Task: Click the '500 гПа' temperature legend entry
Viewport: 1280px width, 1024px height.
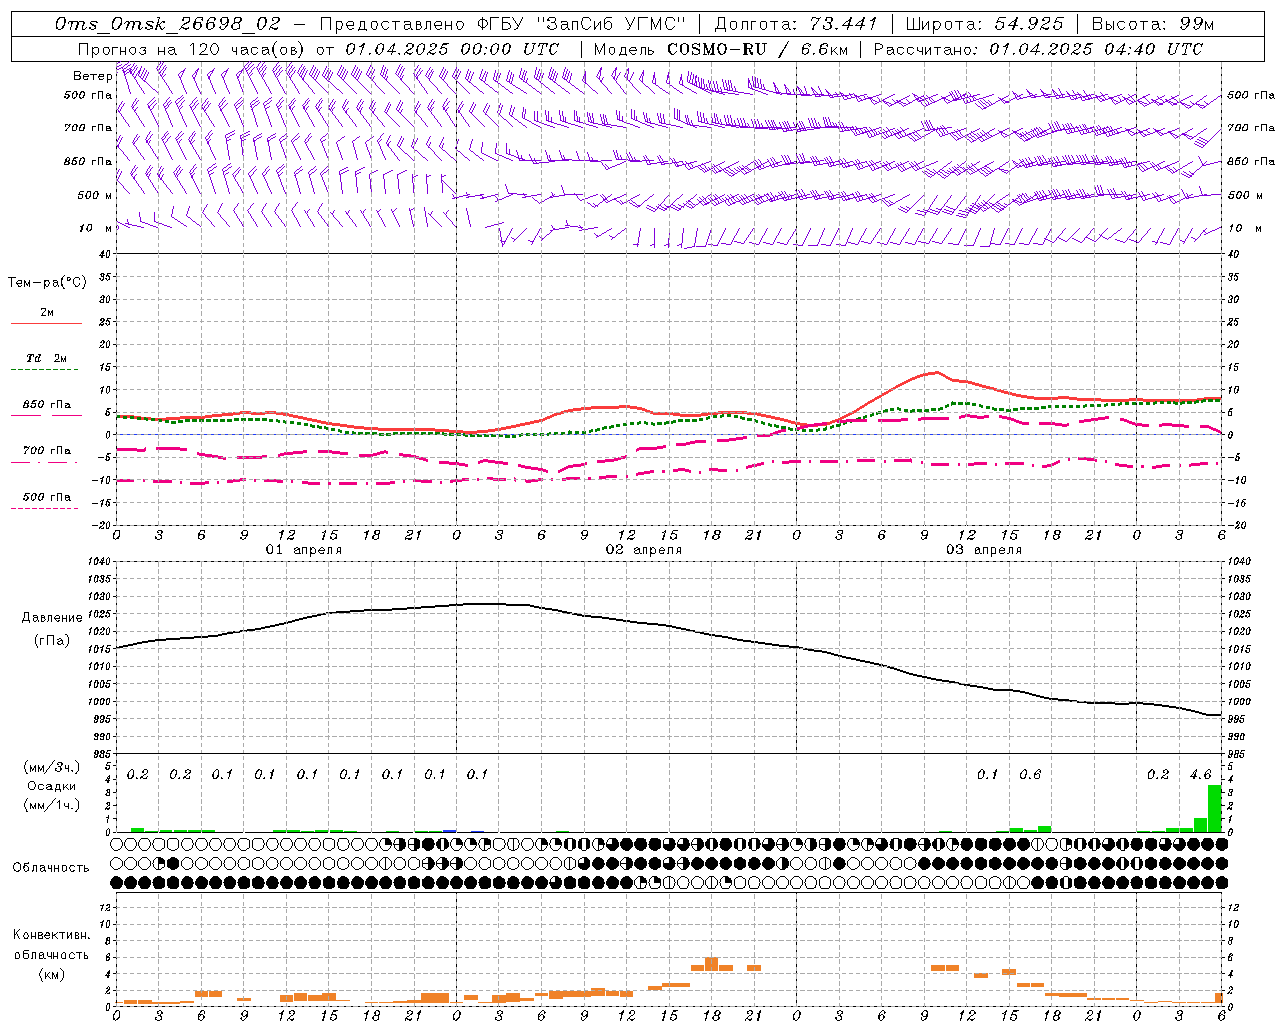Action: click(x=46, y=497)
